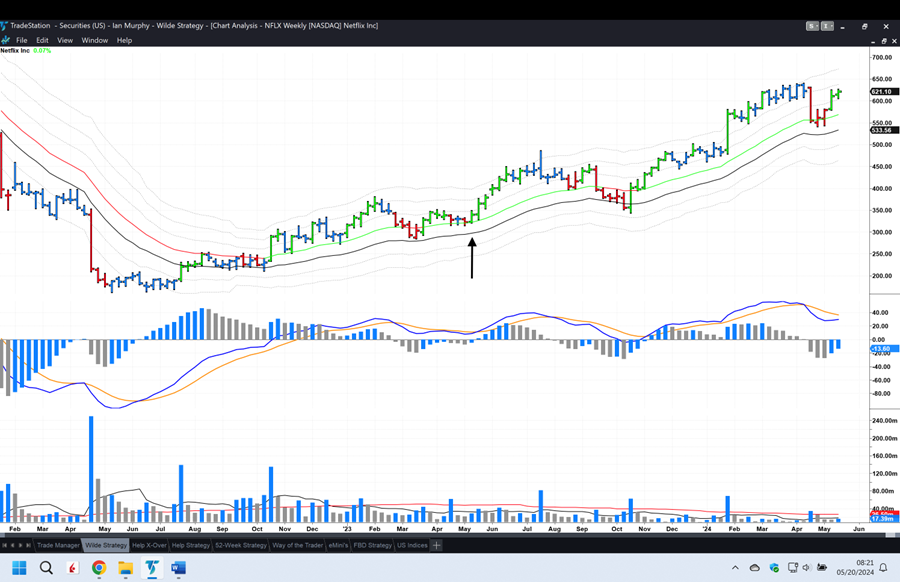Open the battery status tray icon
Image resolution: width=900 pixels, height=582 pixels.
pos(821,568)
